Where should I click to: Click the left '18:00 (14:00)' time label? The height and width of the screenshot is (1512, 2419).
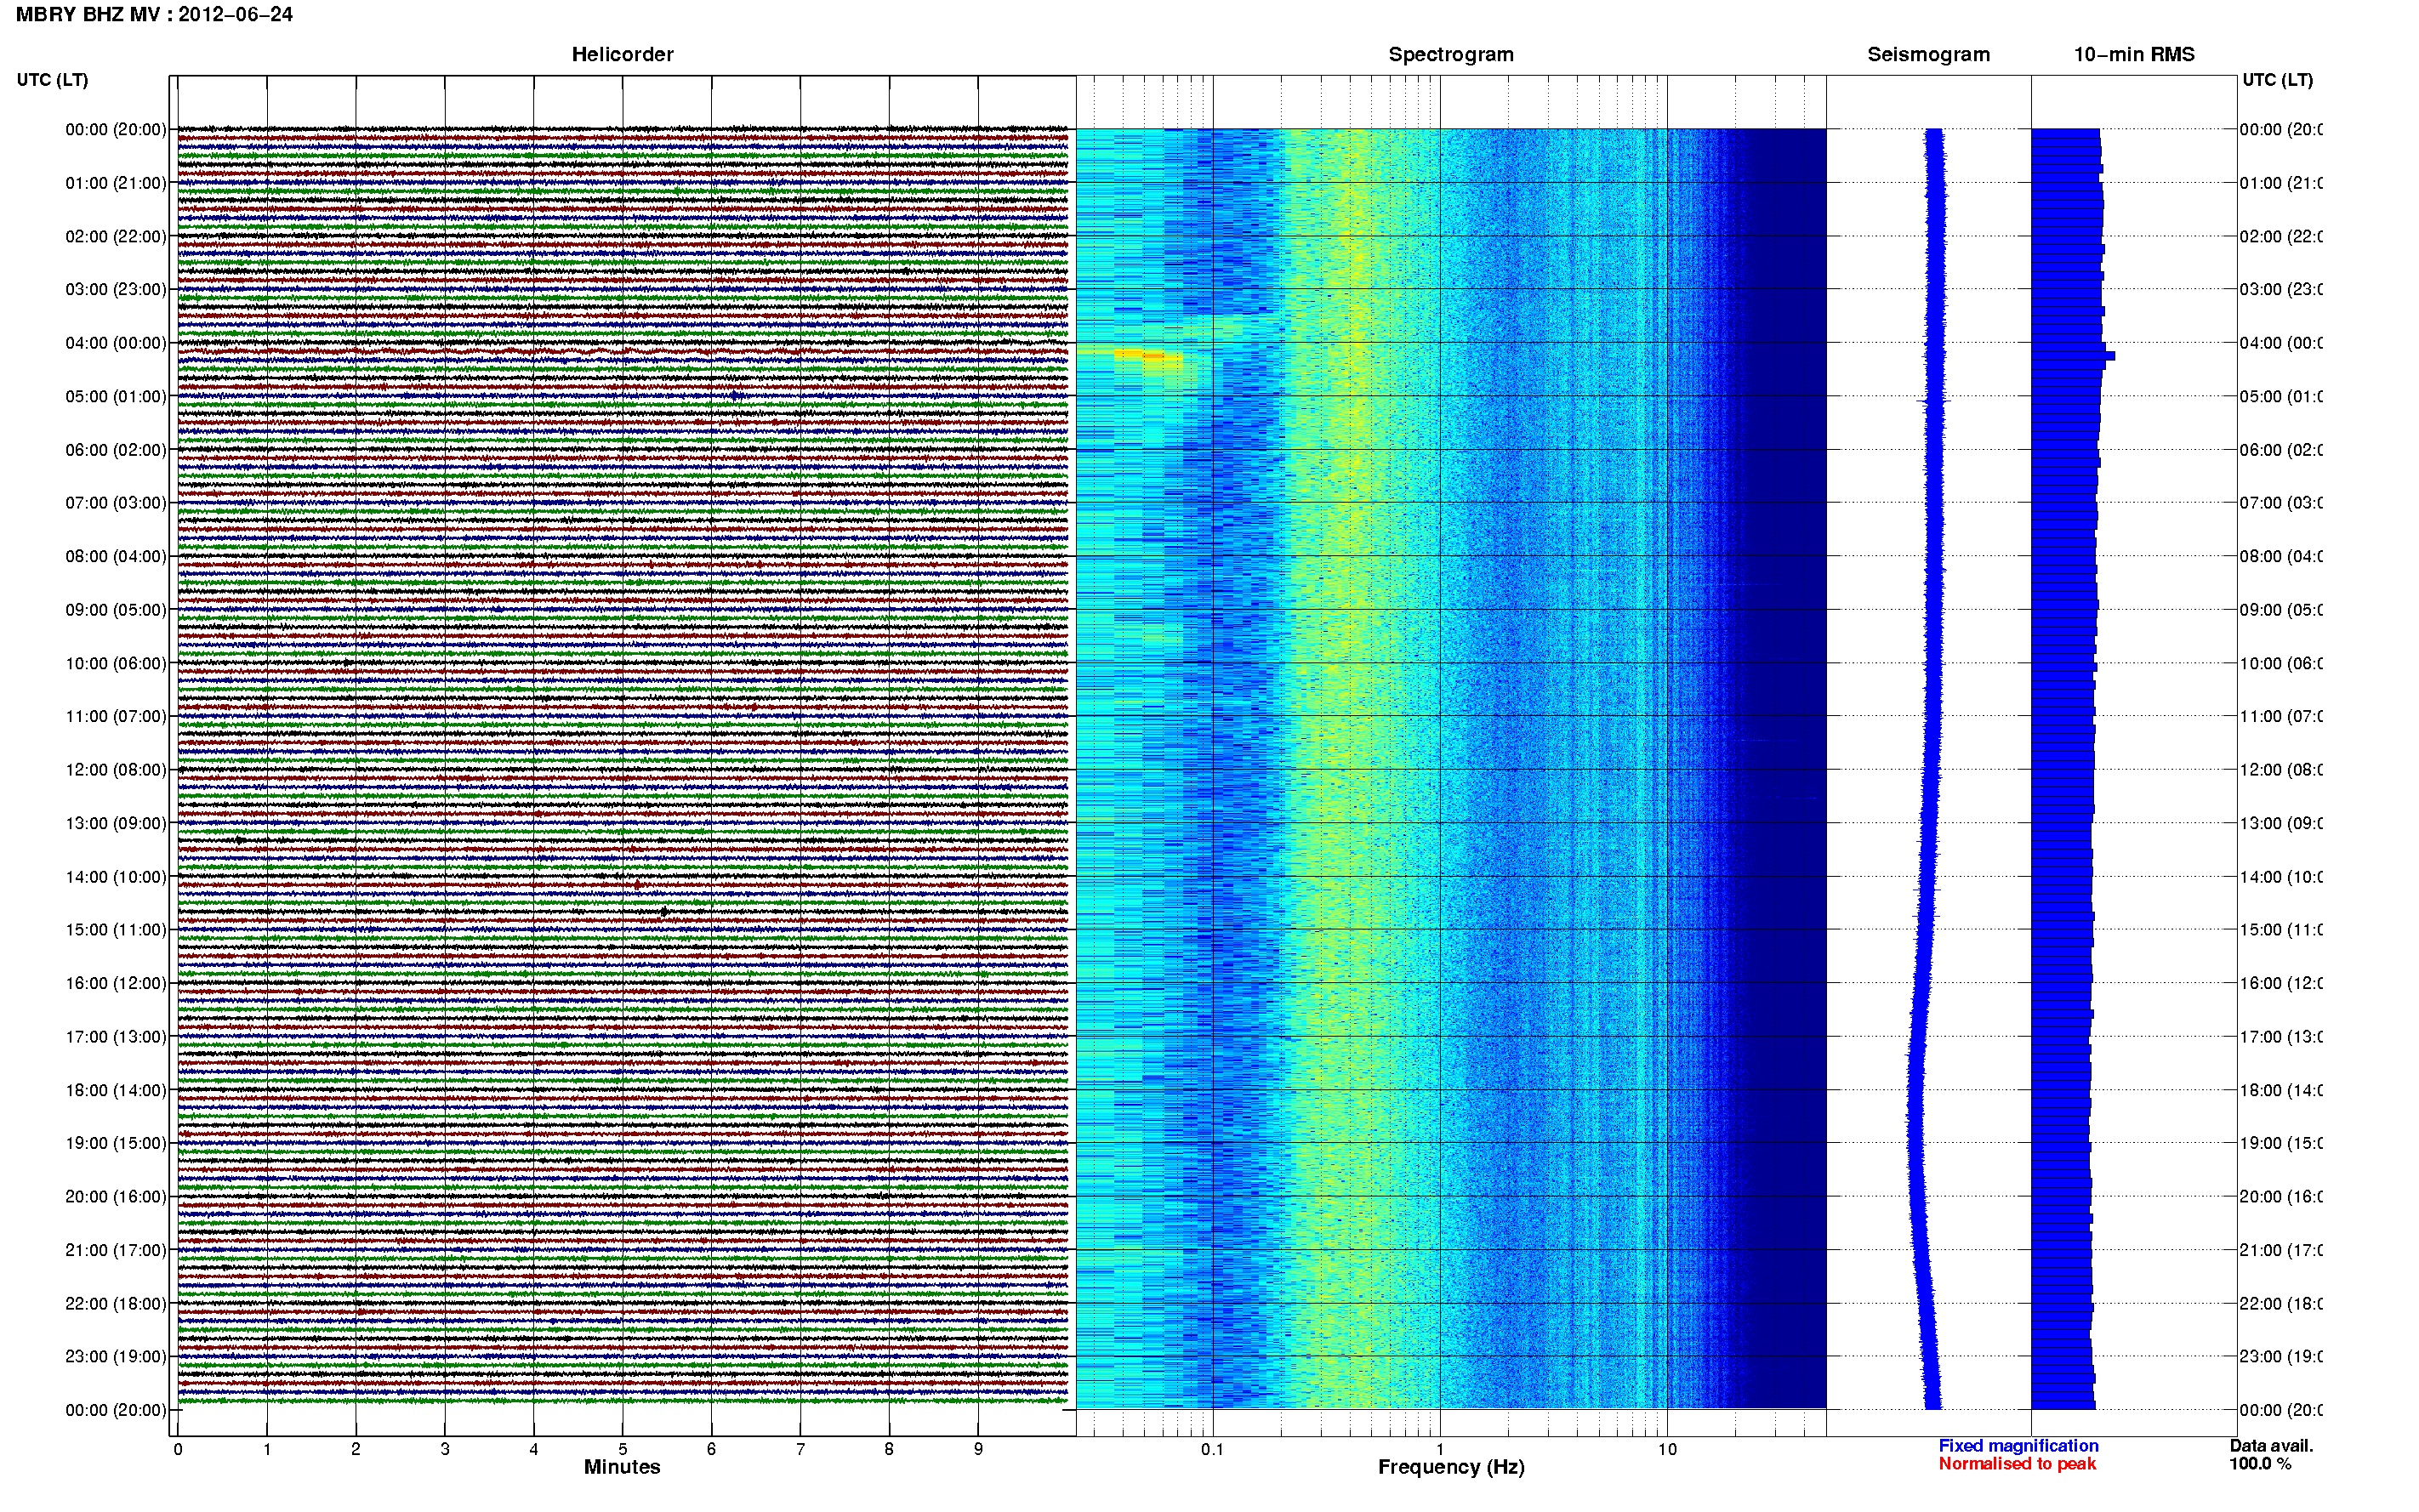(116, 1091)
